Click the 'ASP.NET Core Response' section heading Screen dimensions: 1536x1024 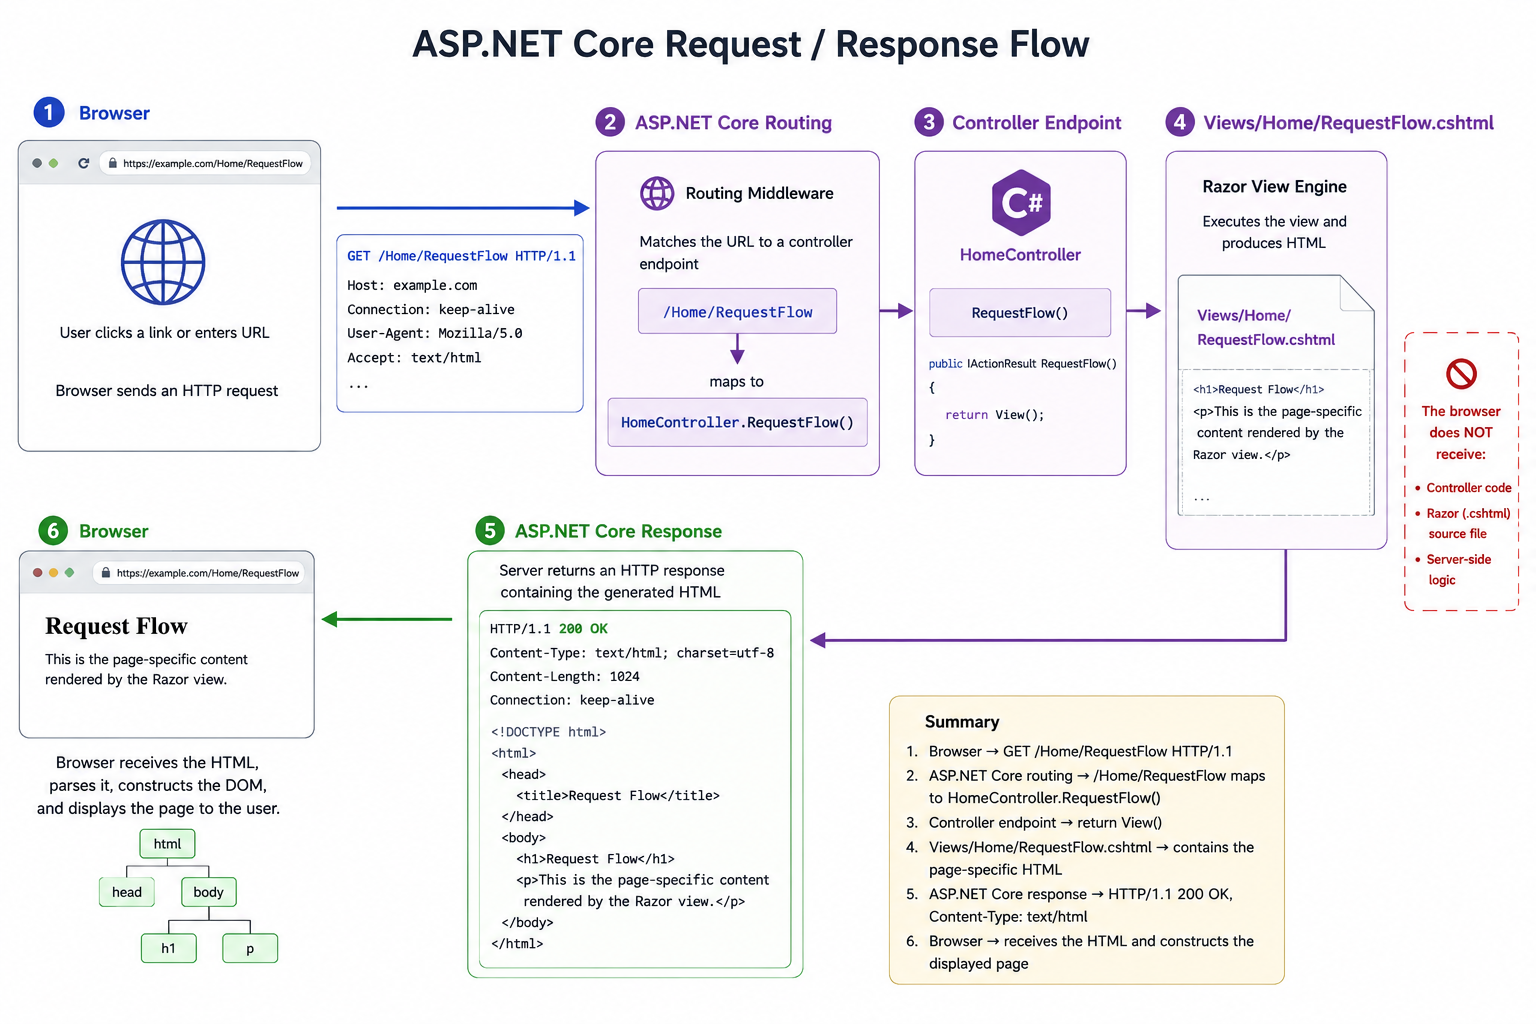pos(618,531)
